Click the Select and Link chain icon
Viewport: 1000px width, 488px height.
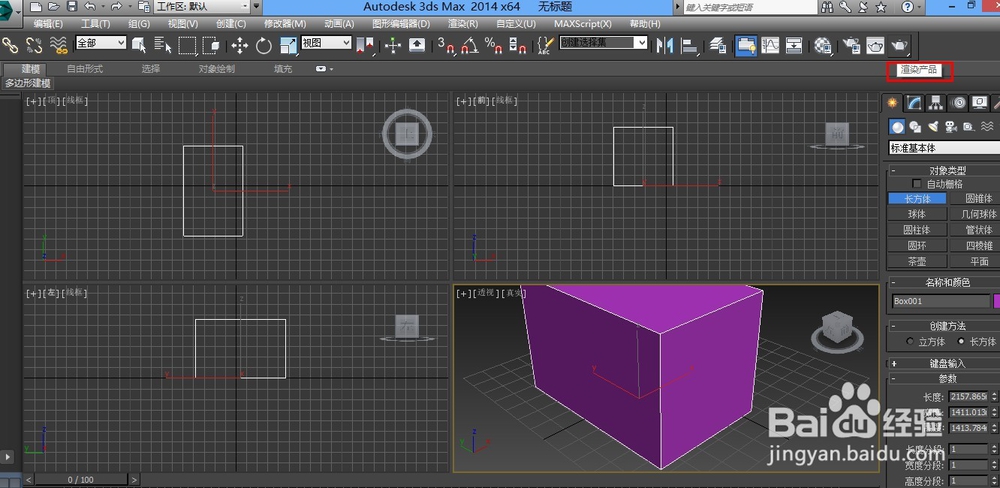10,45
